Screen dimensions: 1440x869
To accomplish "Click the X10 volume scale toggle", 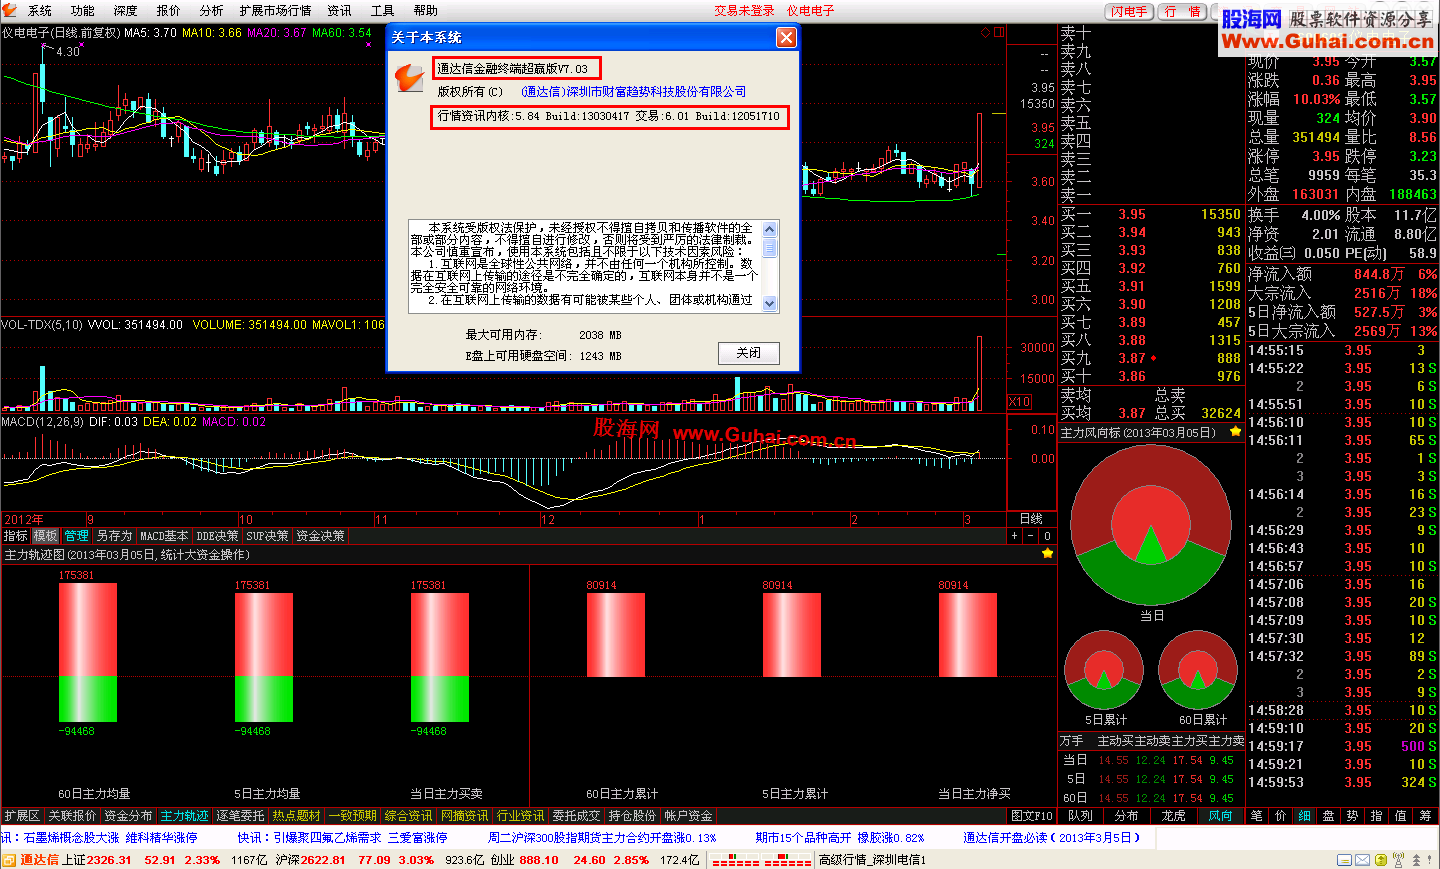I will click(x=1019, y=401).
